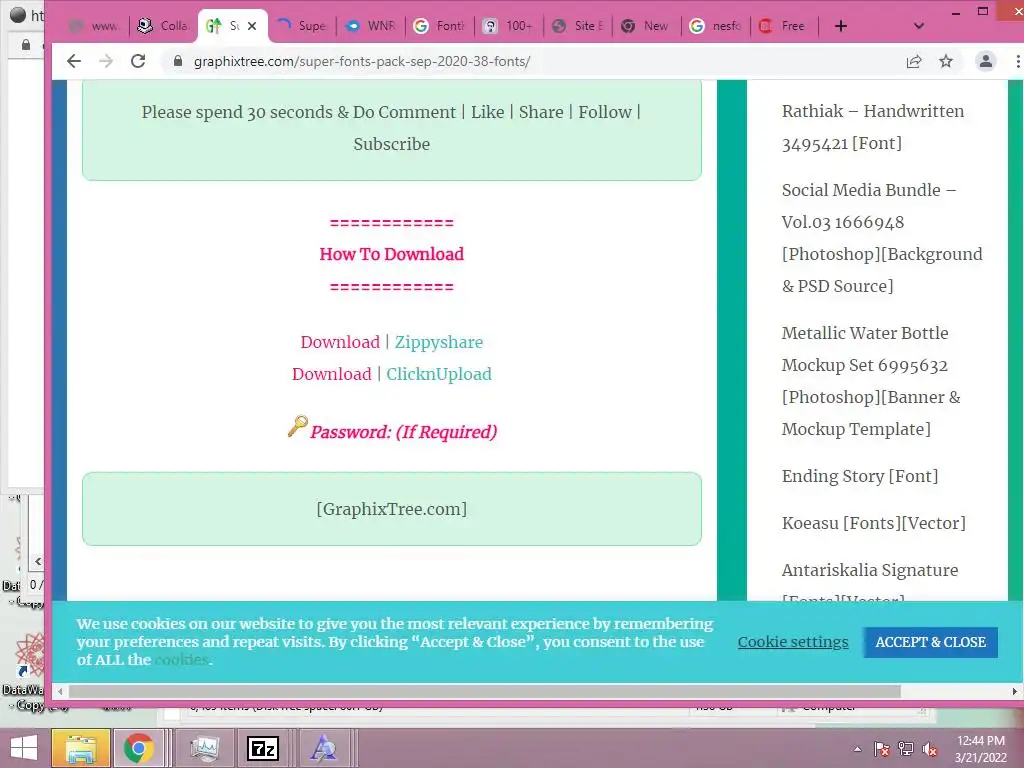Open Rathiak Handwritten font post
The image size is (1024, 768).
(x=872, y=127)
